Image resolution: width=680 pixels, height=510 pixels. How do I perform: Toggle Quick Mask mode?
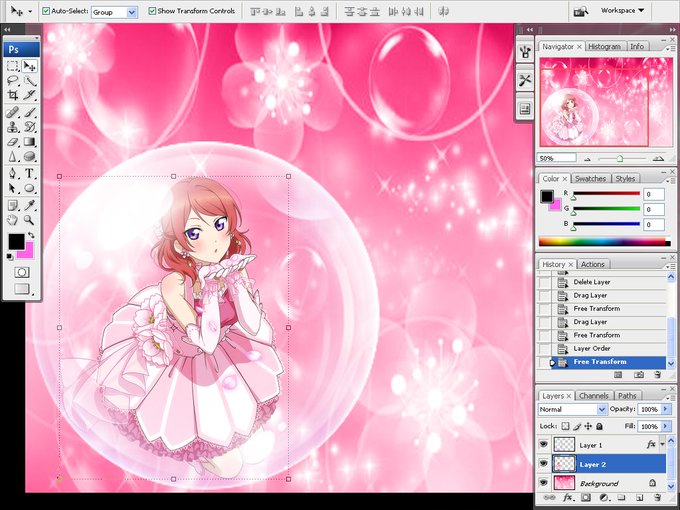point(22,272)
